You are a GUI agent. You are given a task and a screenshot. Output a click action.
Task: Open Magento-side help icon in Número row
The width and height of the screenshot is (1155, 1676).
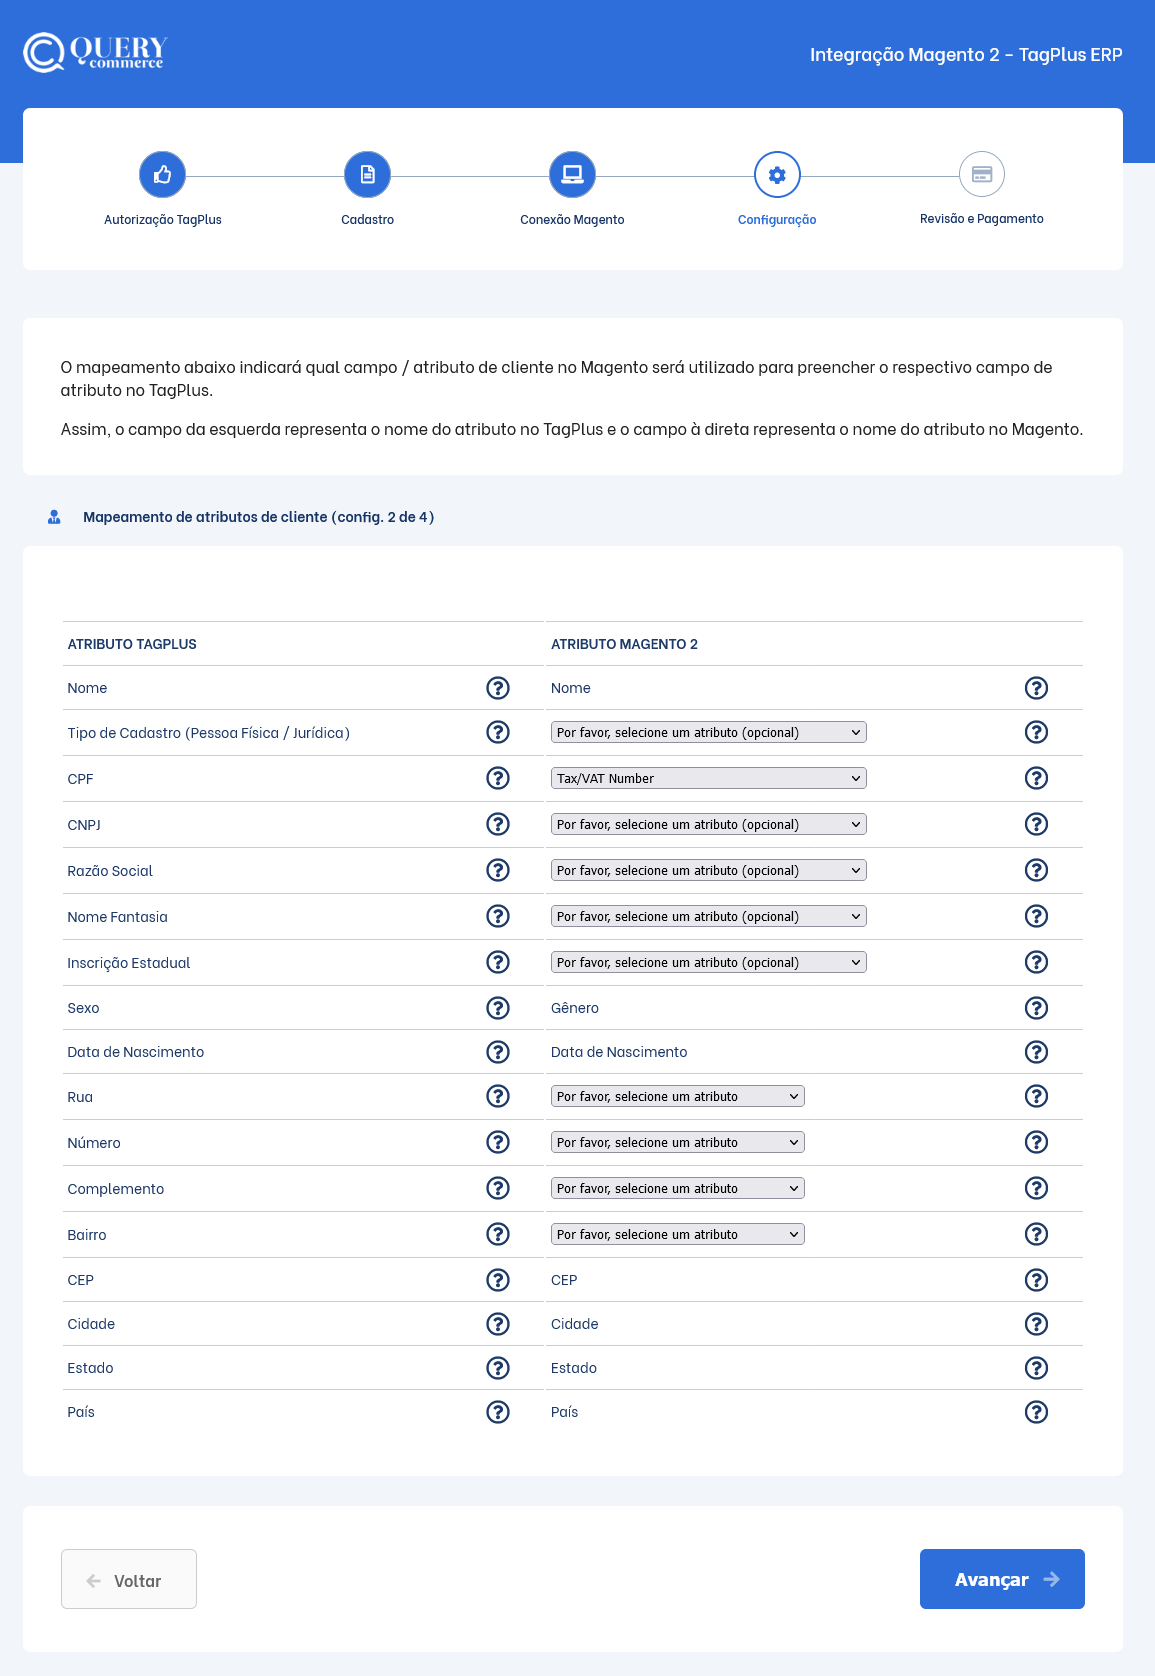1037,1142
